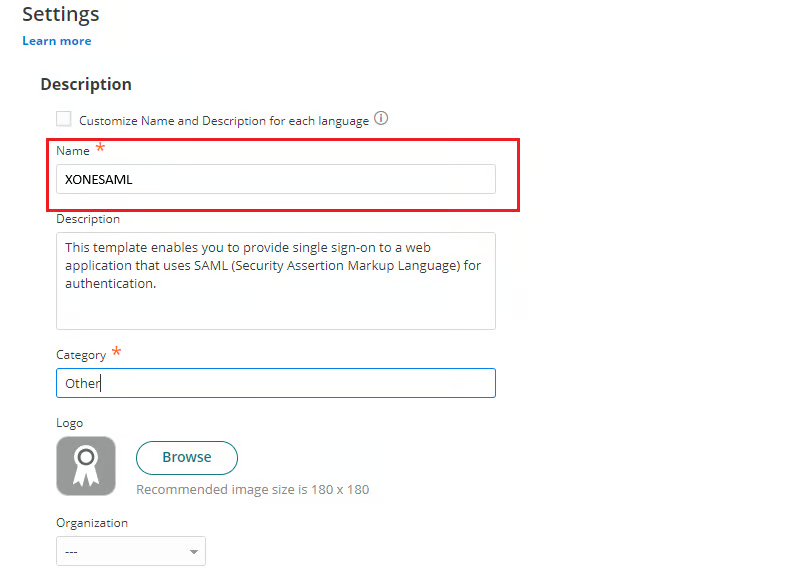Click into the Name field containing XONESAML
Viewport: 812px width, 574px height.
pyautogui.click(x=275, y=179)
